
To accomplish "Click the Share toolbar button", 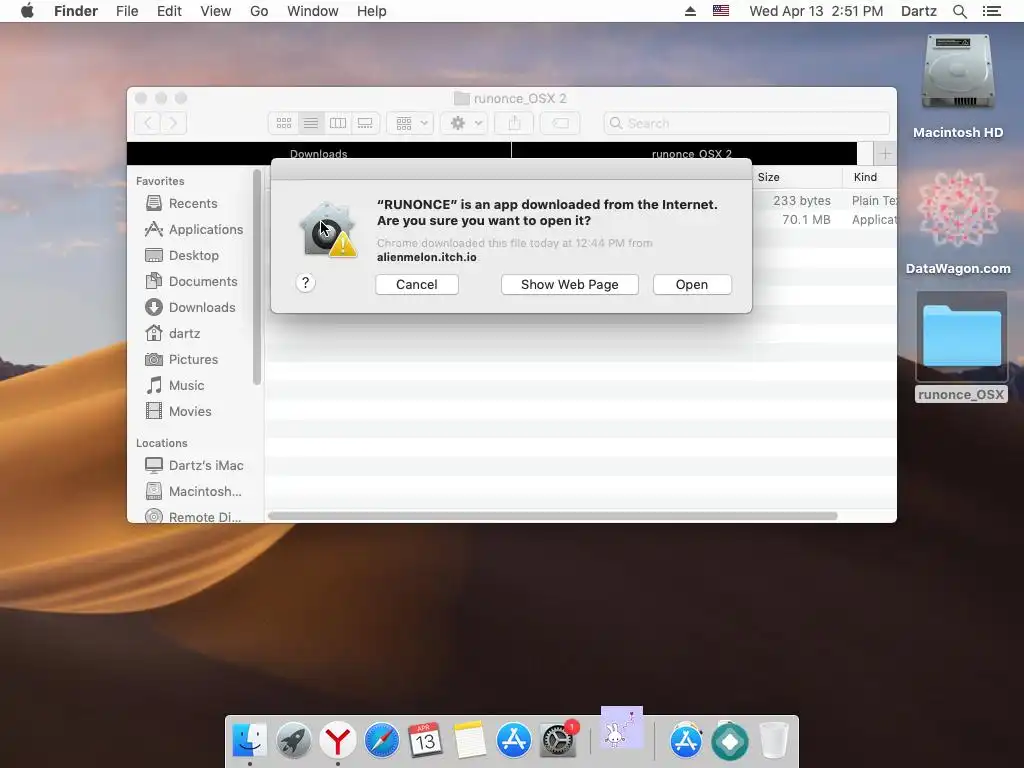I will pos(515,123).
